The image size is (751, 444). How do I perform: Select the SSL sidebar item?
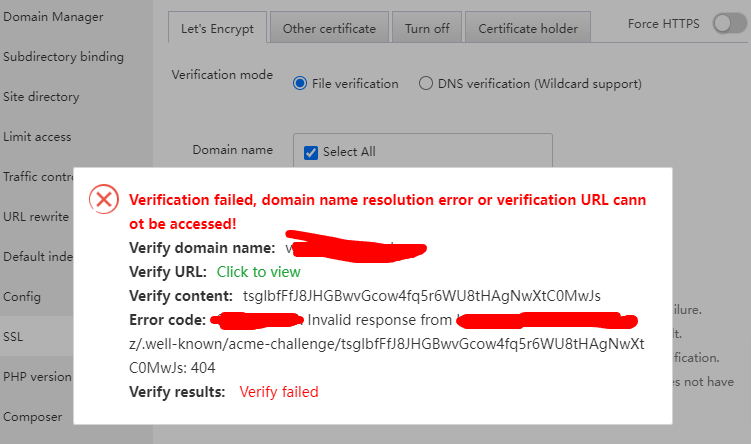coord(13,337)
